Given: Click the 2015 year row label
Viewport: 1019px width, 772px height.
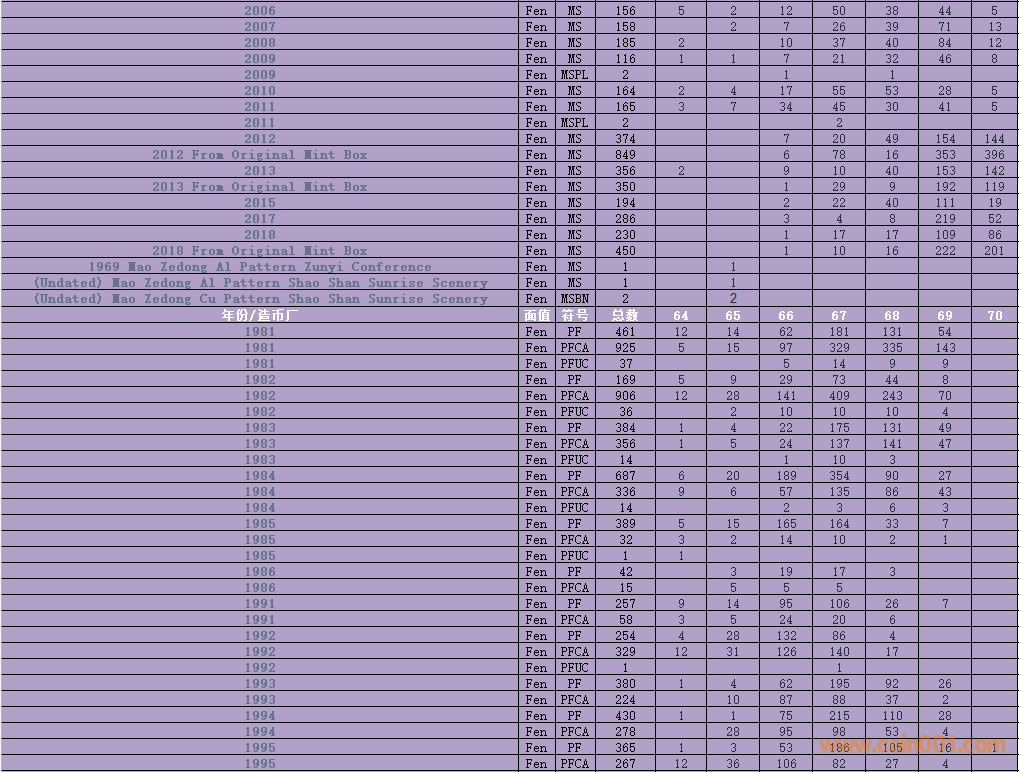Looking at the screenshot, I should 260,203.
